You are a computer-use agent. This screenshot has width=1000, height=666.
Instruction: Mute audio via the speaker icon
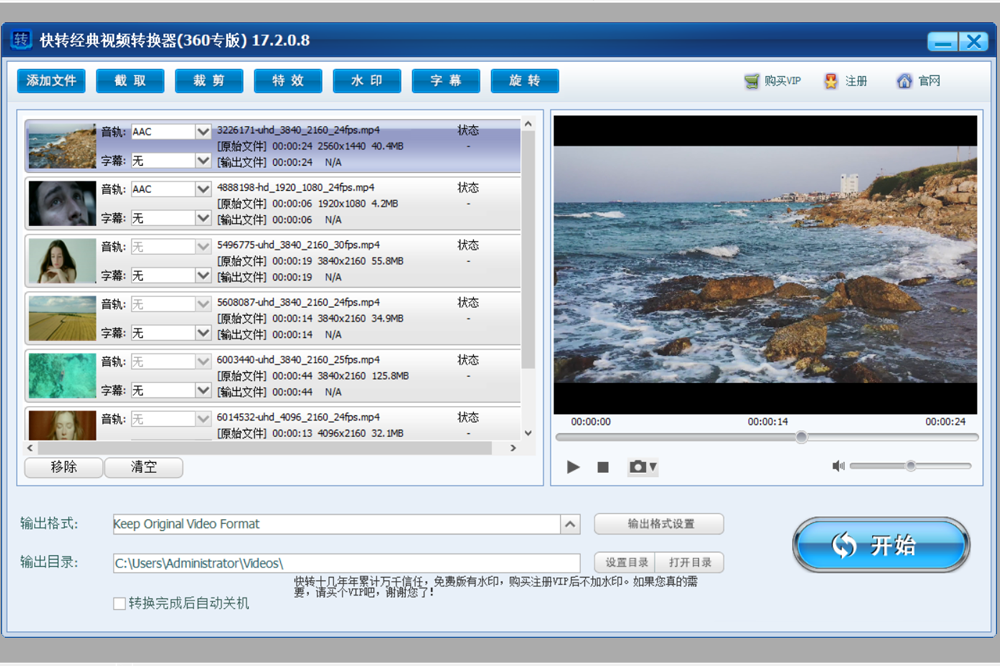pos(838,466)
